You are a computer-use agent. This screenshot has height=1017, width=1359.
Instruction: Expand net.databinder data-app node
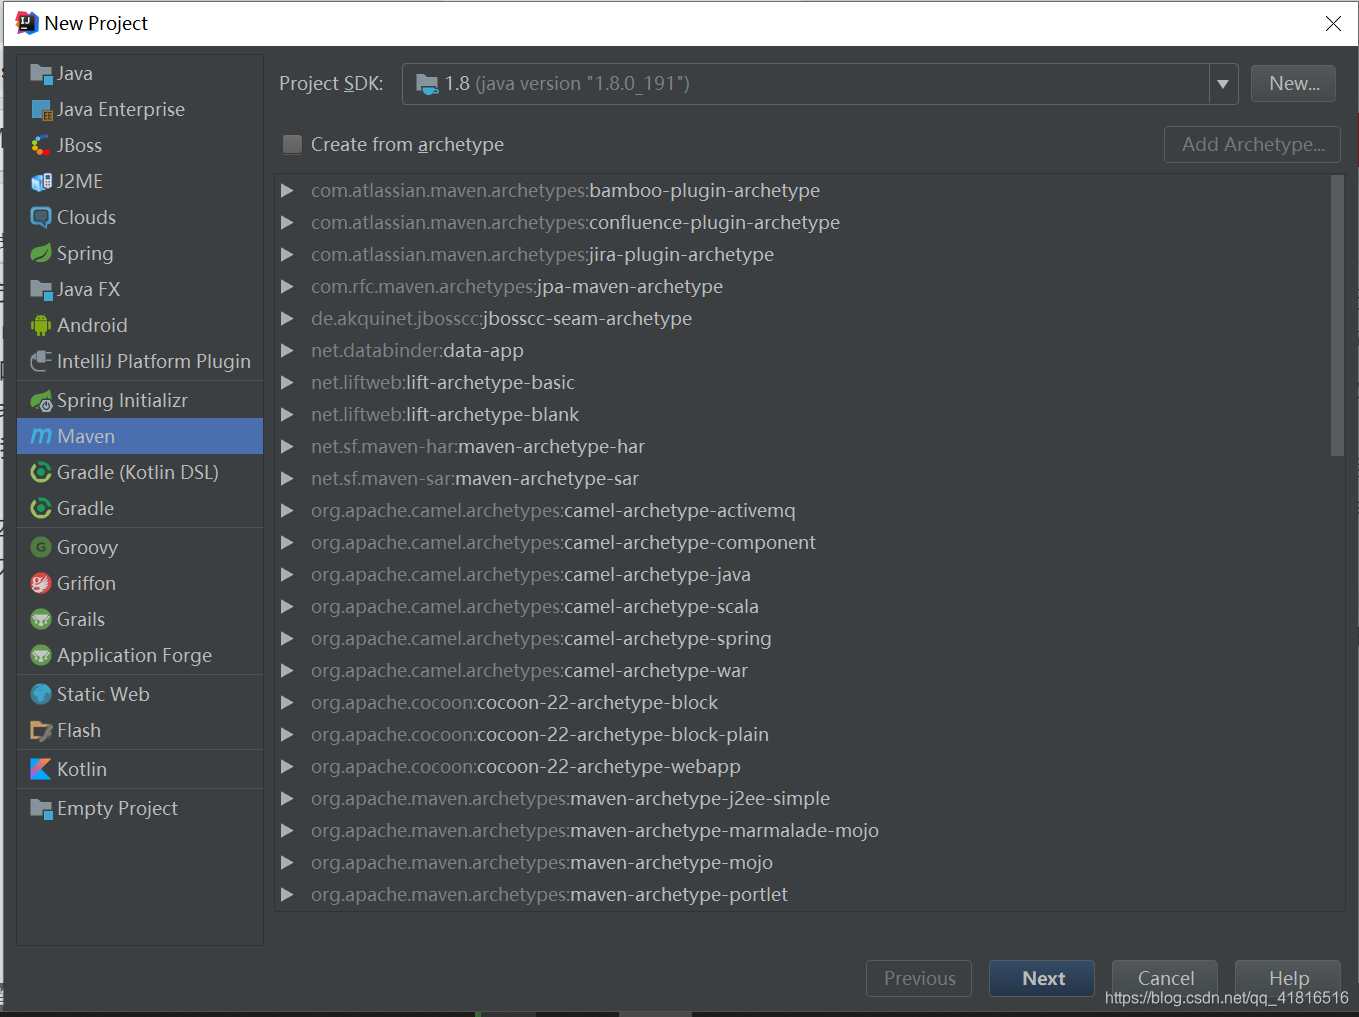pos(287,350)
